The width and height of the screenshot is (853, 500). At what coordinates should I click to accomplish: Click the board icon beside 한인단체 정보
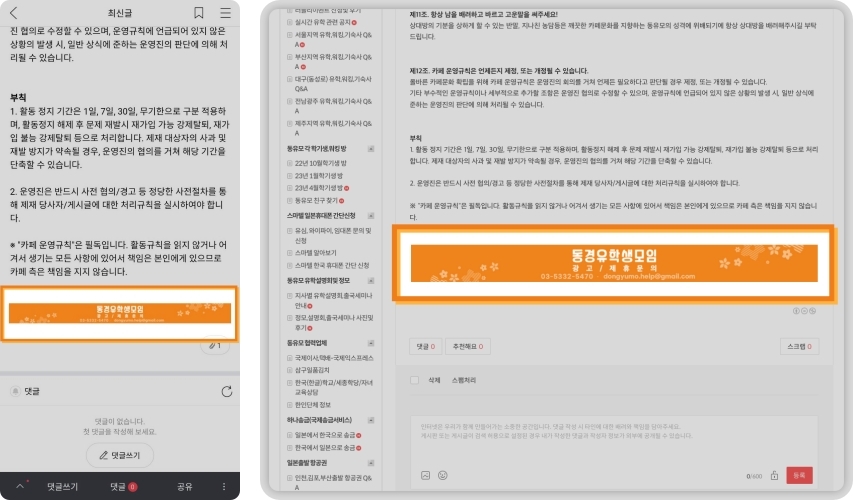(x=290, y=405)
